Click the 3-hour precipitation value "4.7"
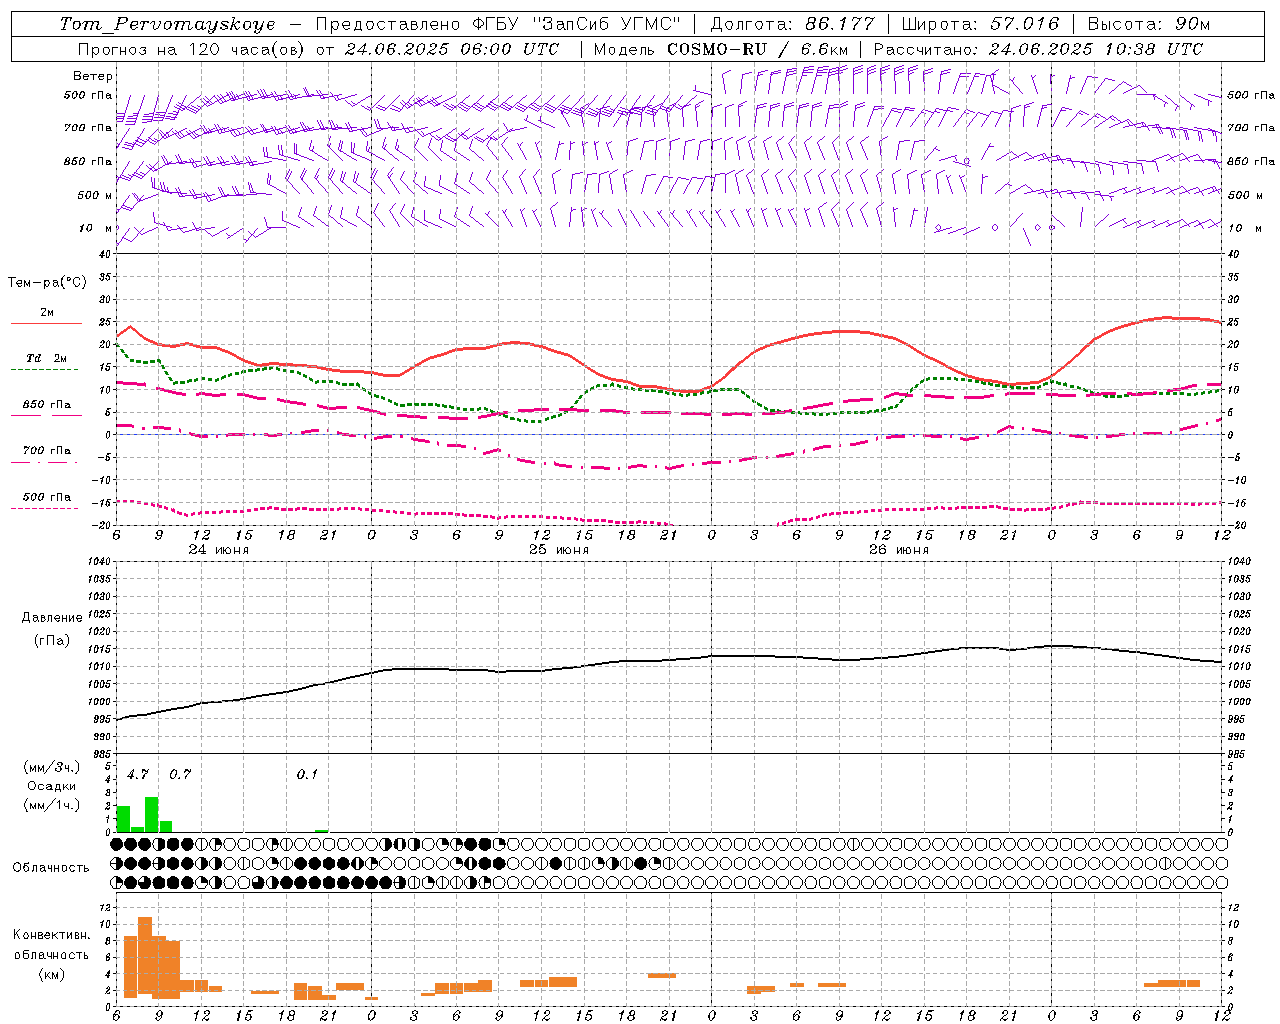The height and width of the screenshot is (1024, 1280). click(137, 774)
